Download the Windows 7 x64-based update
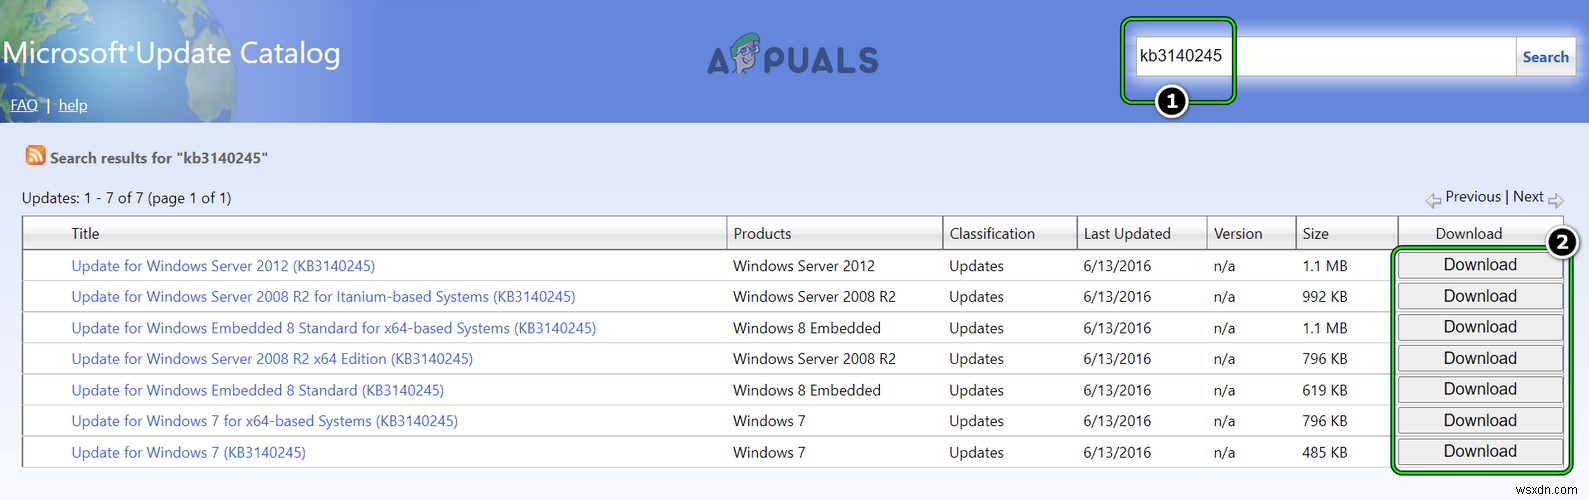Viewport: 1589px width, 500px height. coord(1480,421)
